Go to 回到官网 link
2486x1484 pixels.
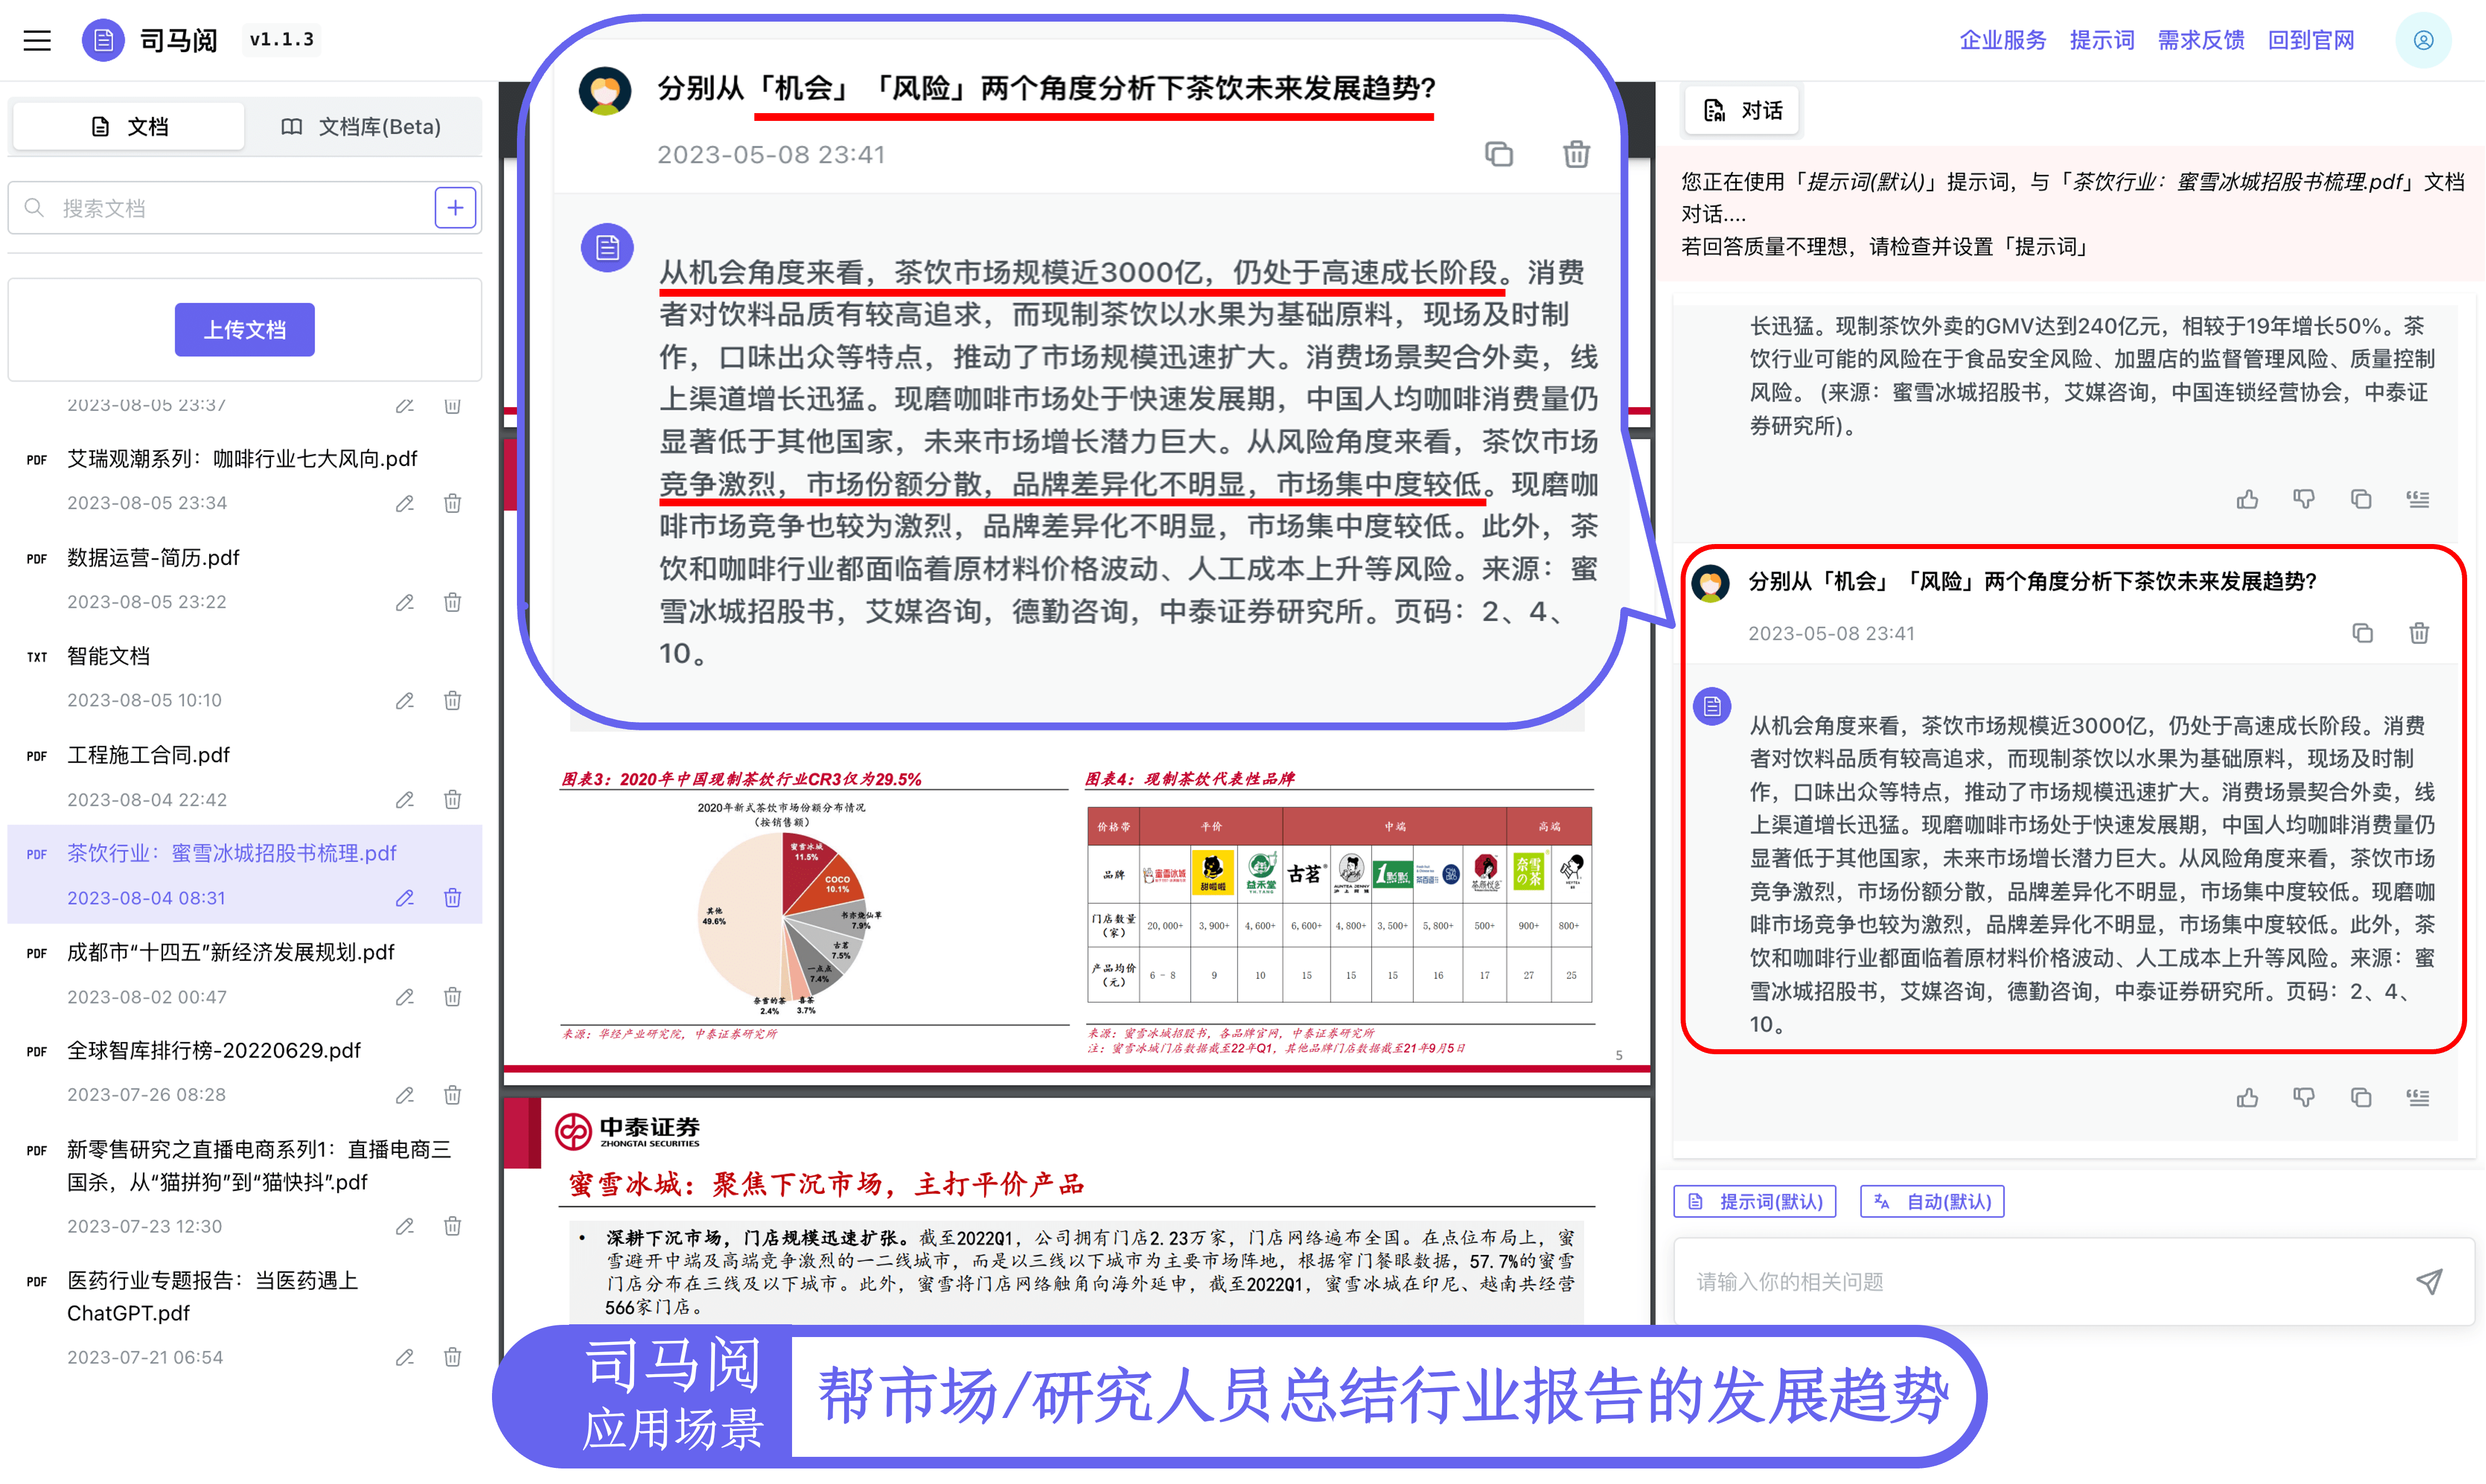coord(2310,40)
